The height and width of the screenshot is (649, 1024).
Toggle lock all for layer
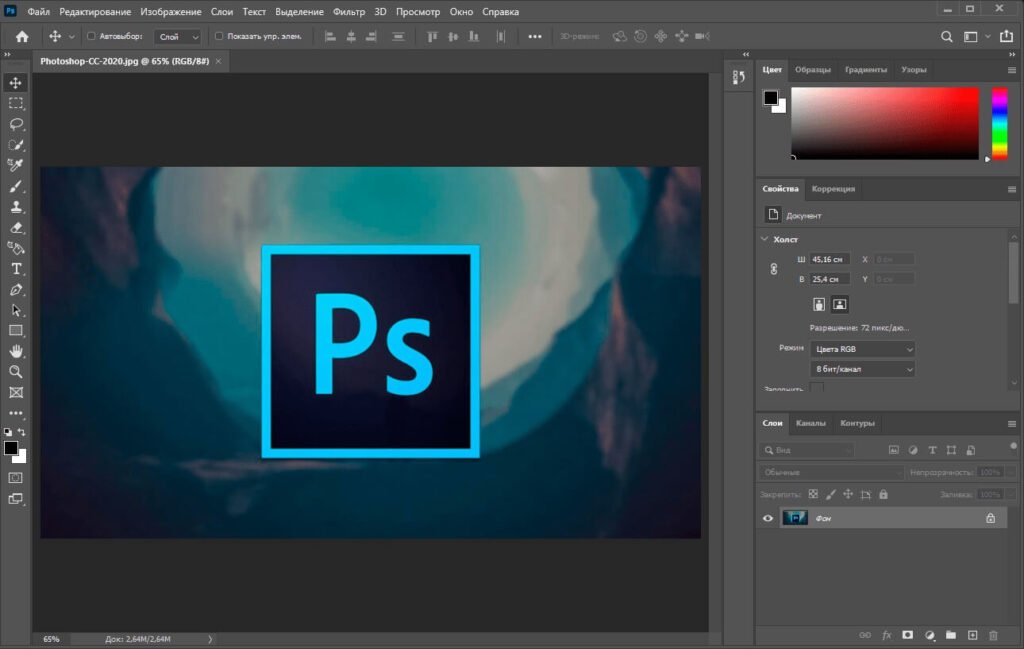pyautogui.click(x=884, y=494)
